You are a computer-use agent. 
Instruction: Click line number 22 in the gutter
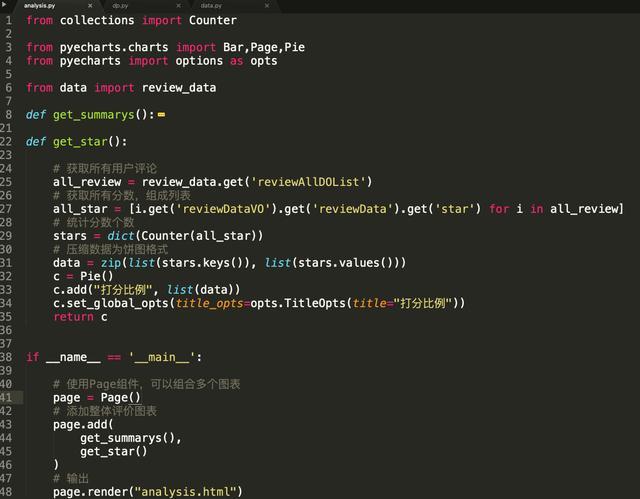coord(6,141)
